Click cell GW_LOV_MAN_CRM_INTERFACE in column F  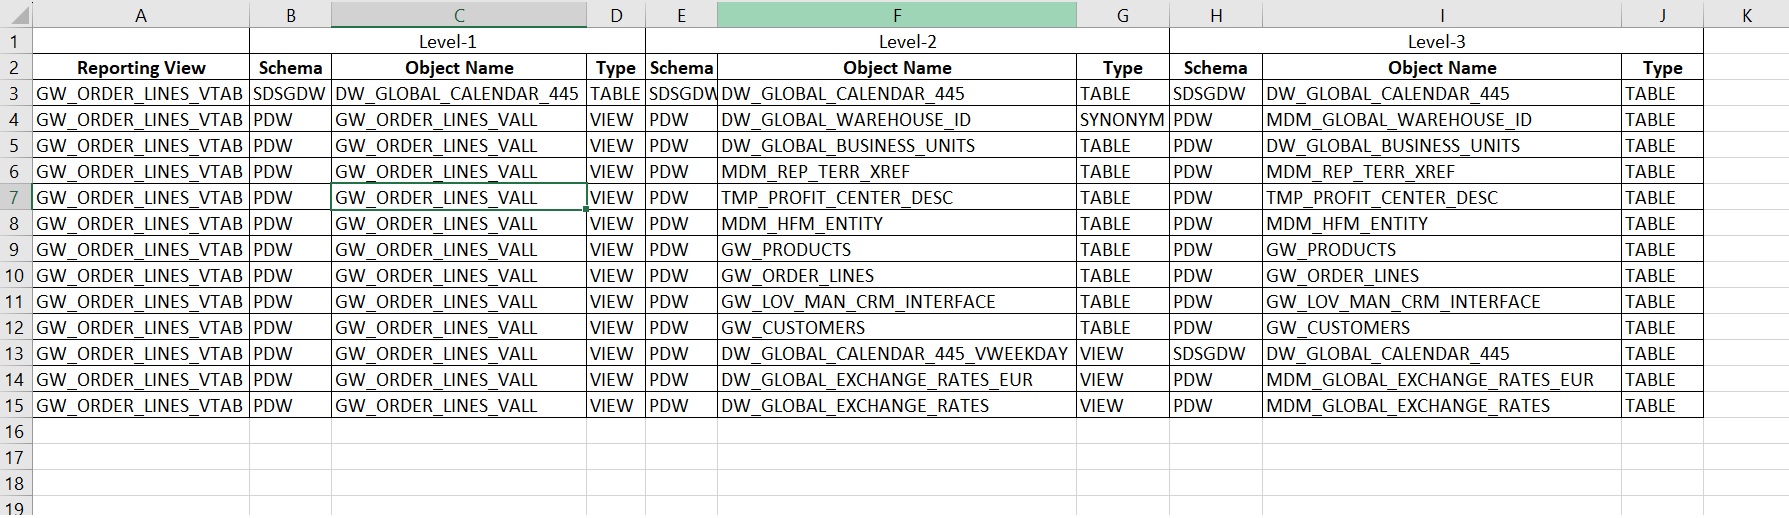coord(897,301)
